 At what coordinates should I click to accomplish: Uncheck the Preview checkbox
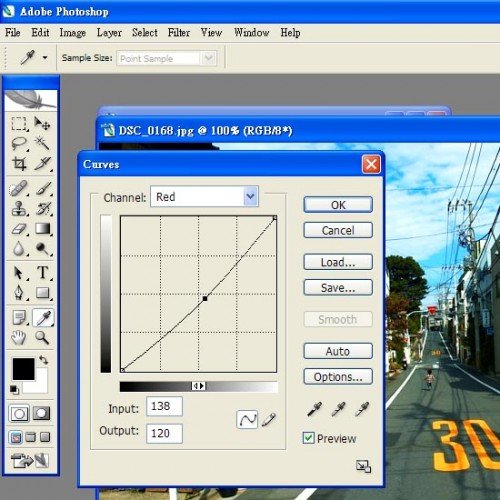(308, 438)
